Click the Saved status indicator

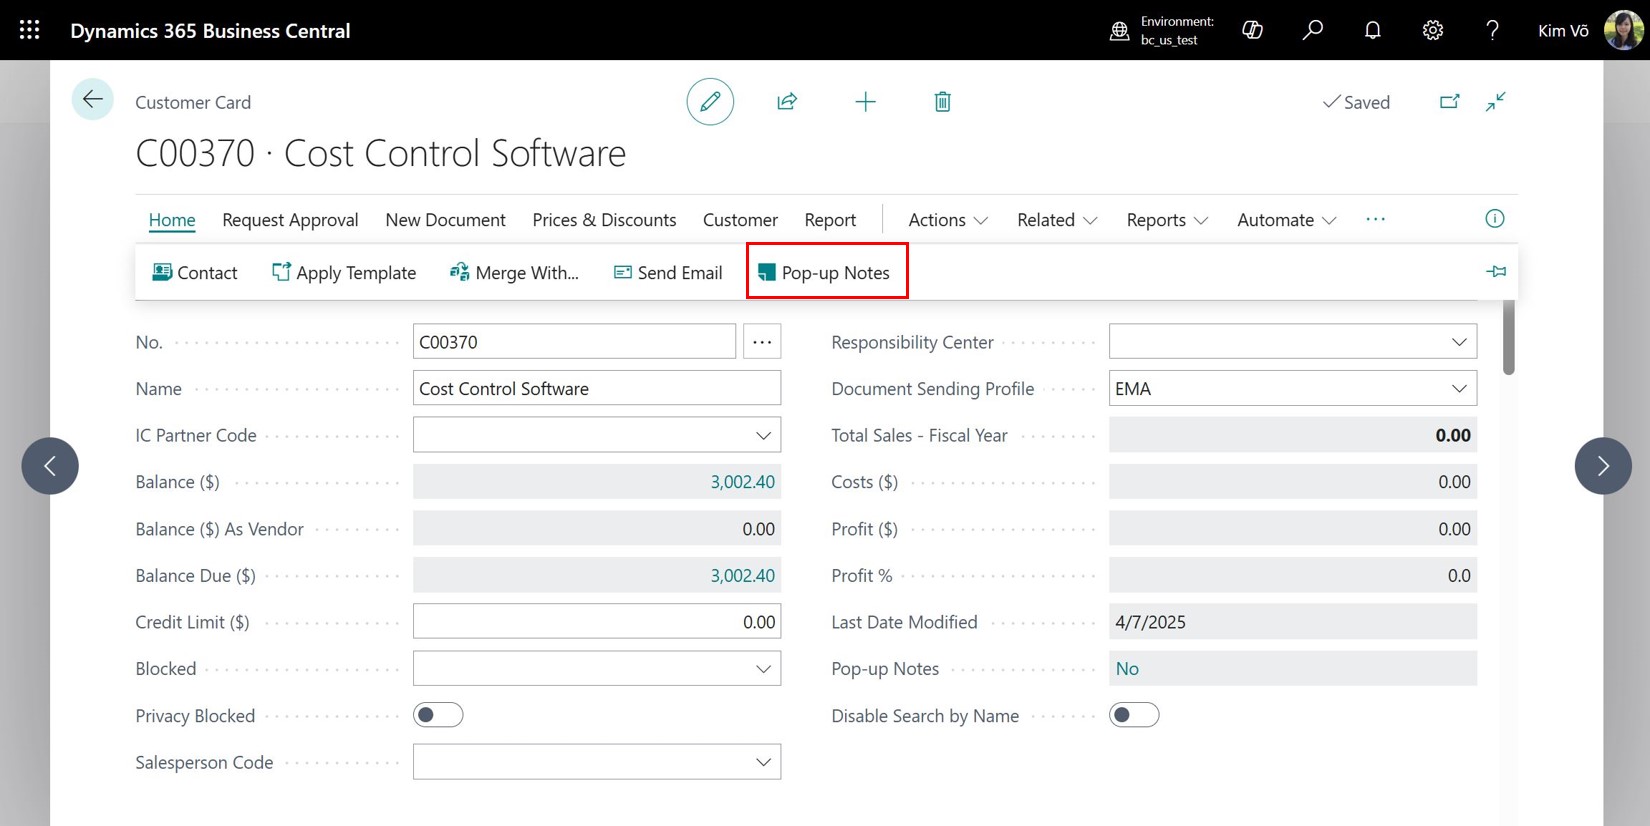tap(1356, 102)
